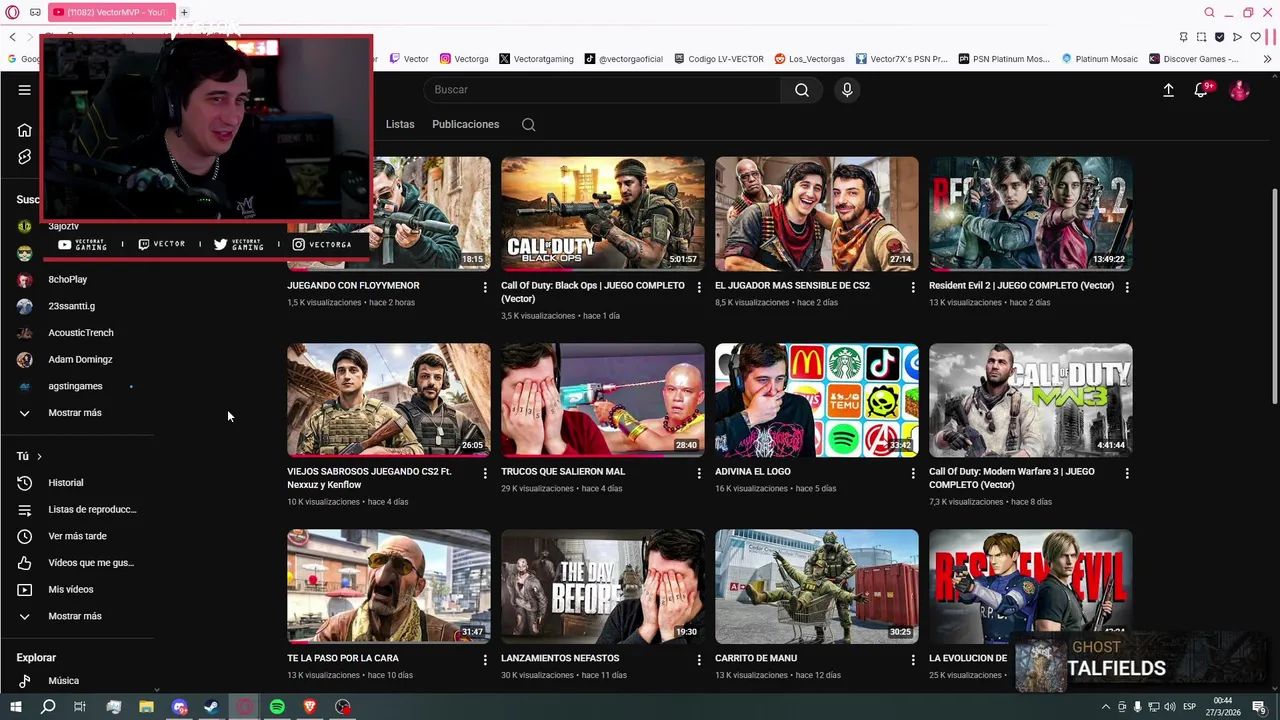1280x720 pixels.
Task: Open options for JUEGANDO CON FLOYYMENOR video
Action: [x=485, y=287]
